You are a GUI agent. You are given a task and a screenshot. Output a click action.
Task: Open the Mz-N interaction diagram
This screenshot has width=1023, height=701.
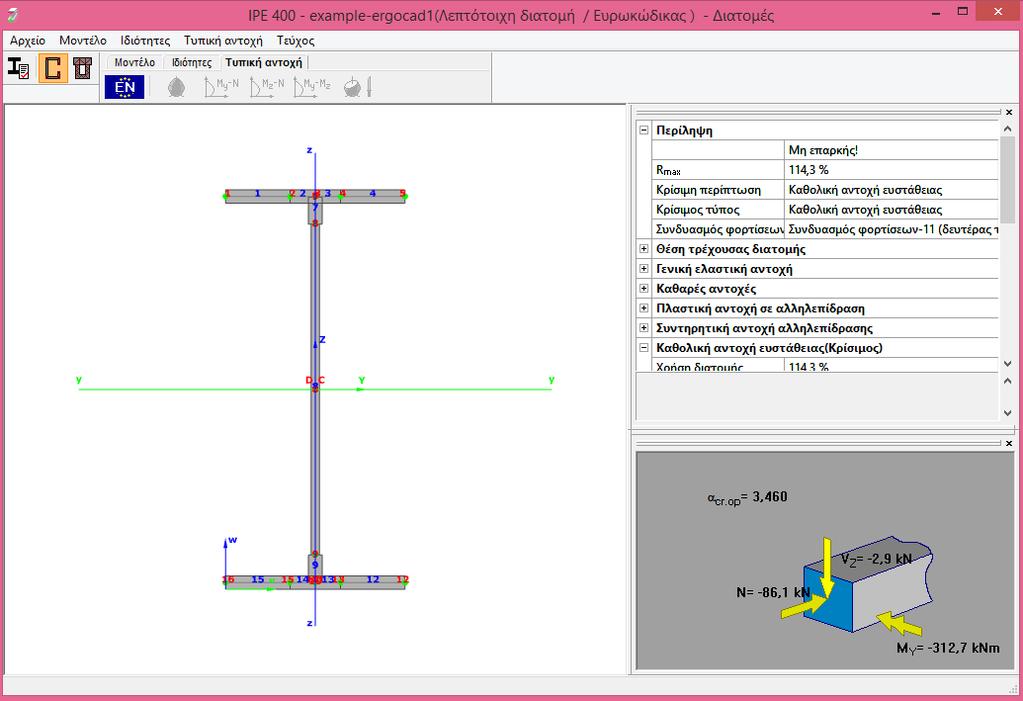tap(267, 87)
